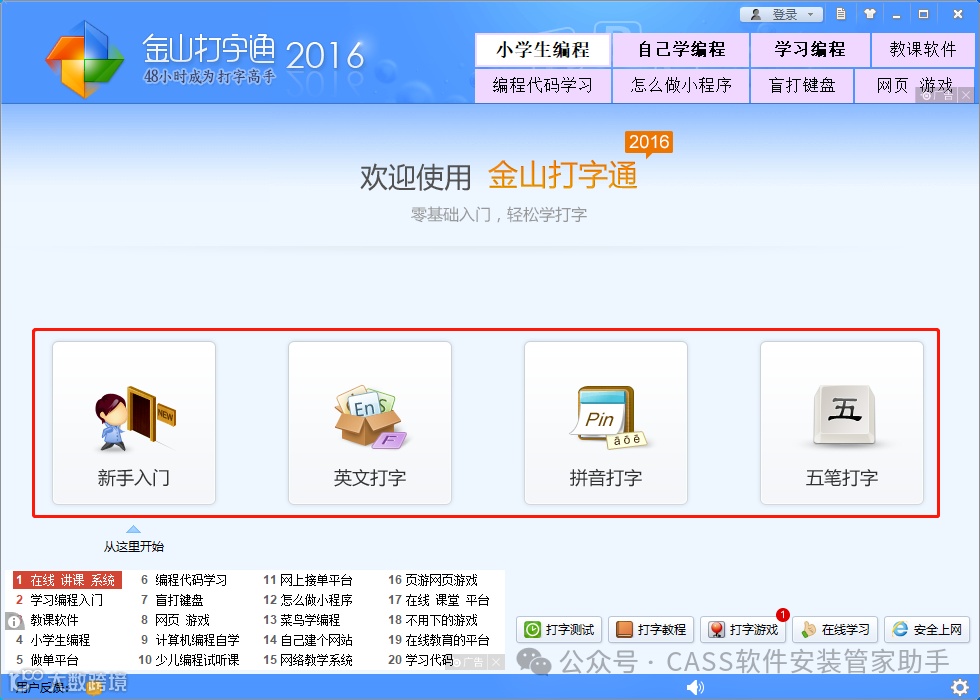
Task: Click list item 18 不用下的游戏
Action: click(433, 620)
